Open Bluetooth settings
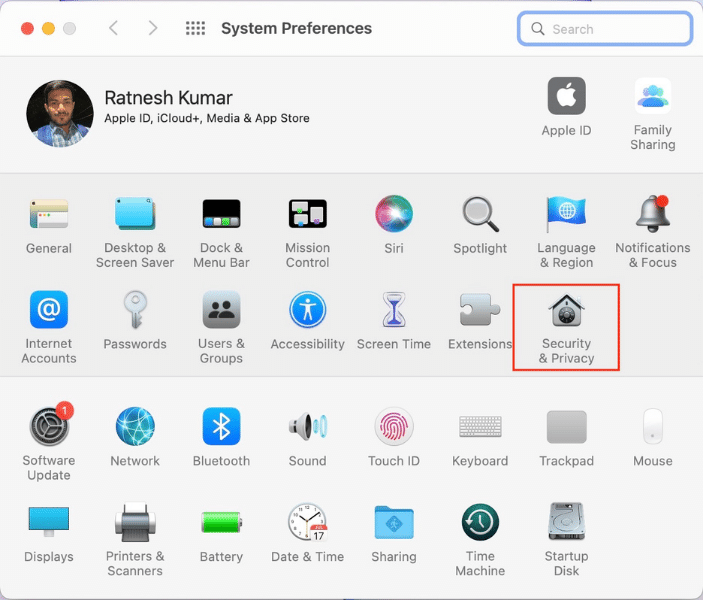The height and width of the screenshot is (600, 705). (x=221, y=426)
